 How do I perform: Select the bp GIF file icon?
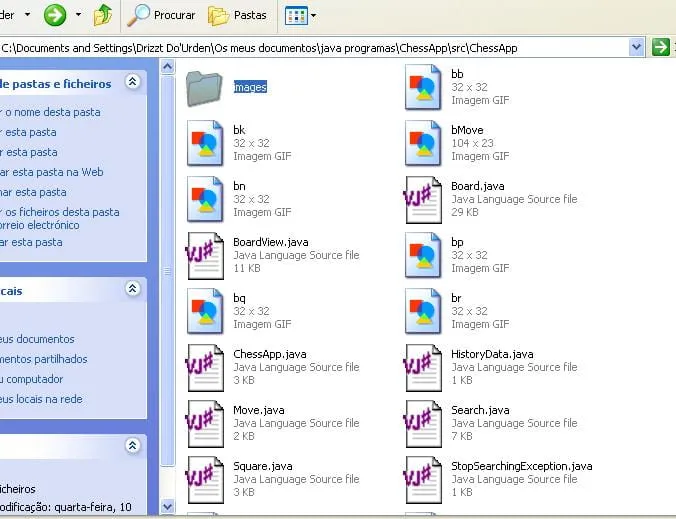423,255
